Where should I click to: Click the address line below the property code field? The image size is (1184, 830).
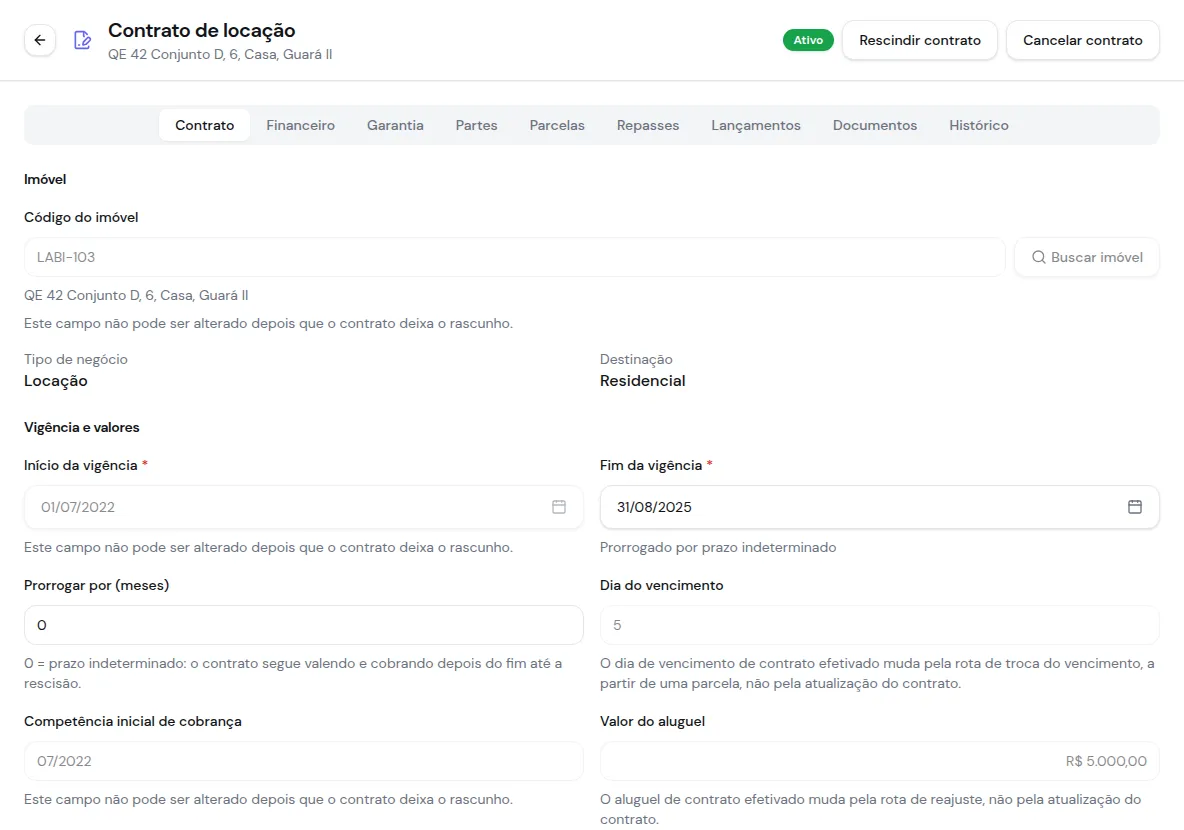click(x=136, y=295)
